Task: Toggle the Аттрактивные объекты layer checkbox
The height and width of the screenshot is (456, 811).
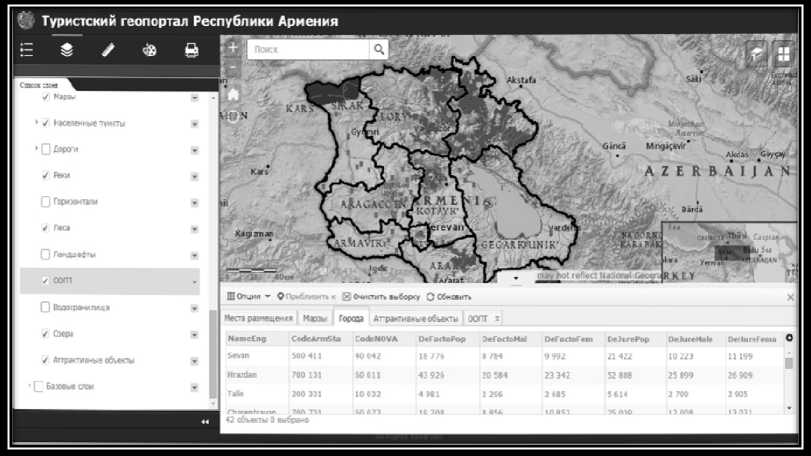Action: pyautogui.click(x=46, y=360)
